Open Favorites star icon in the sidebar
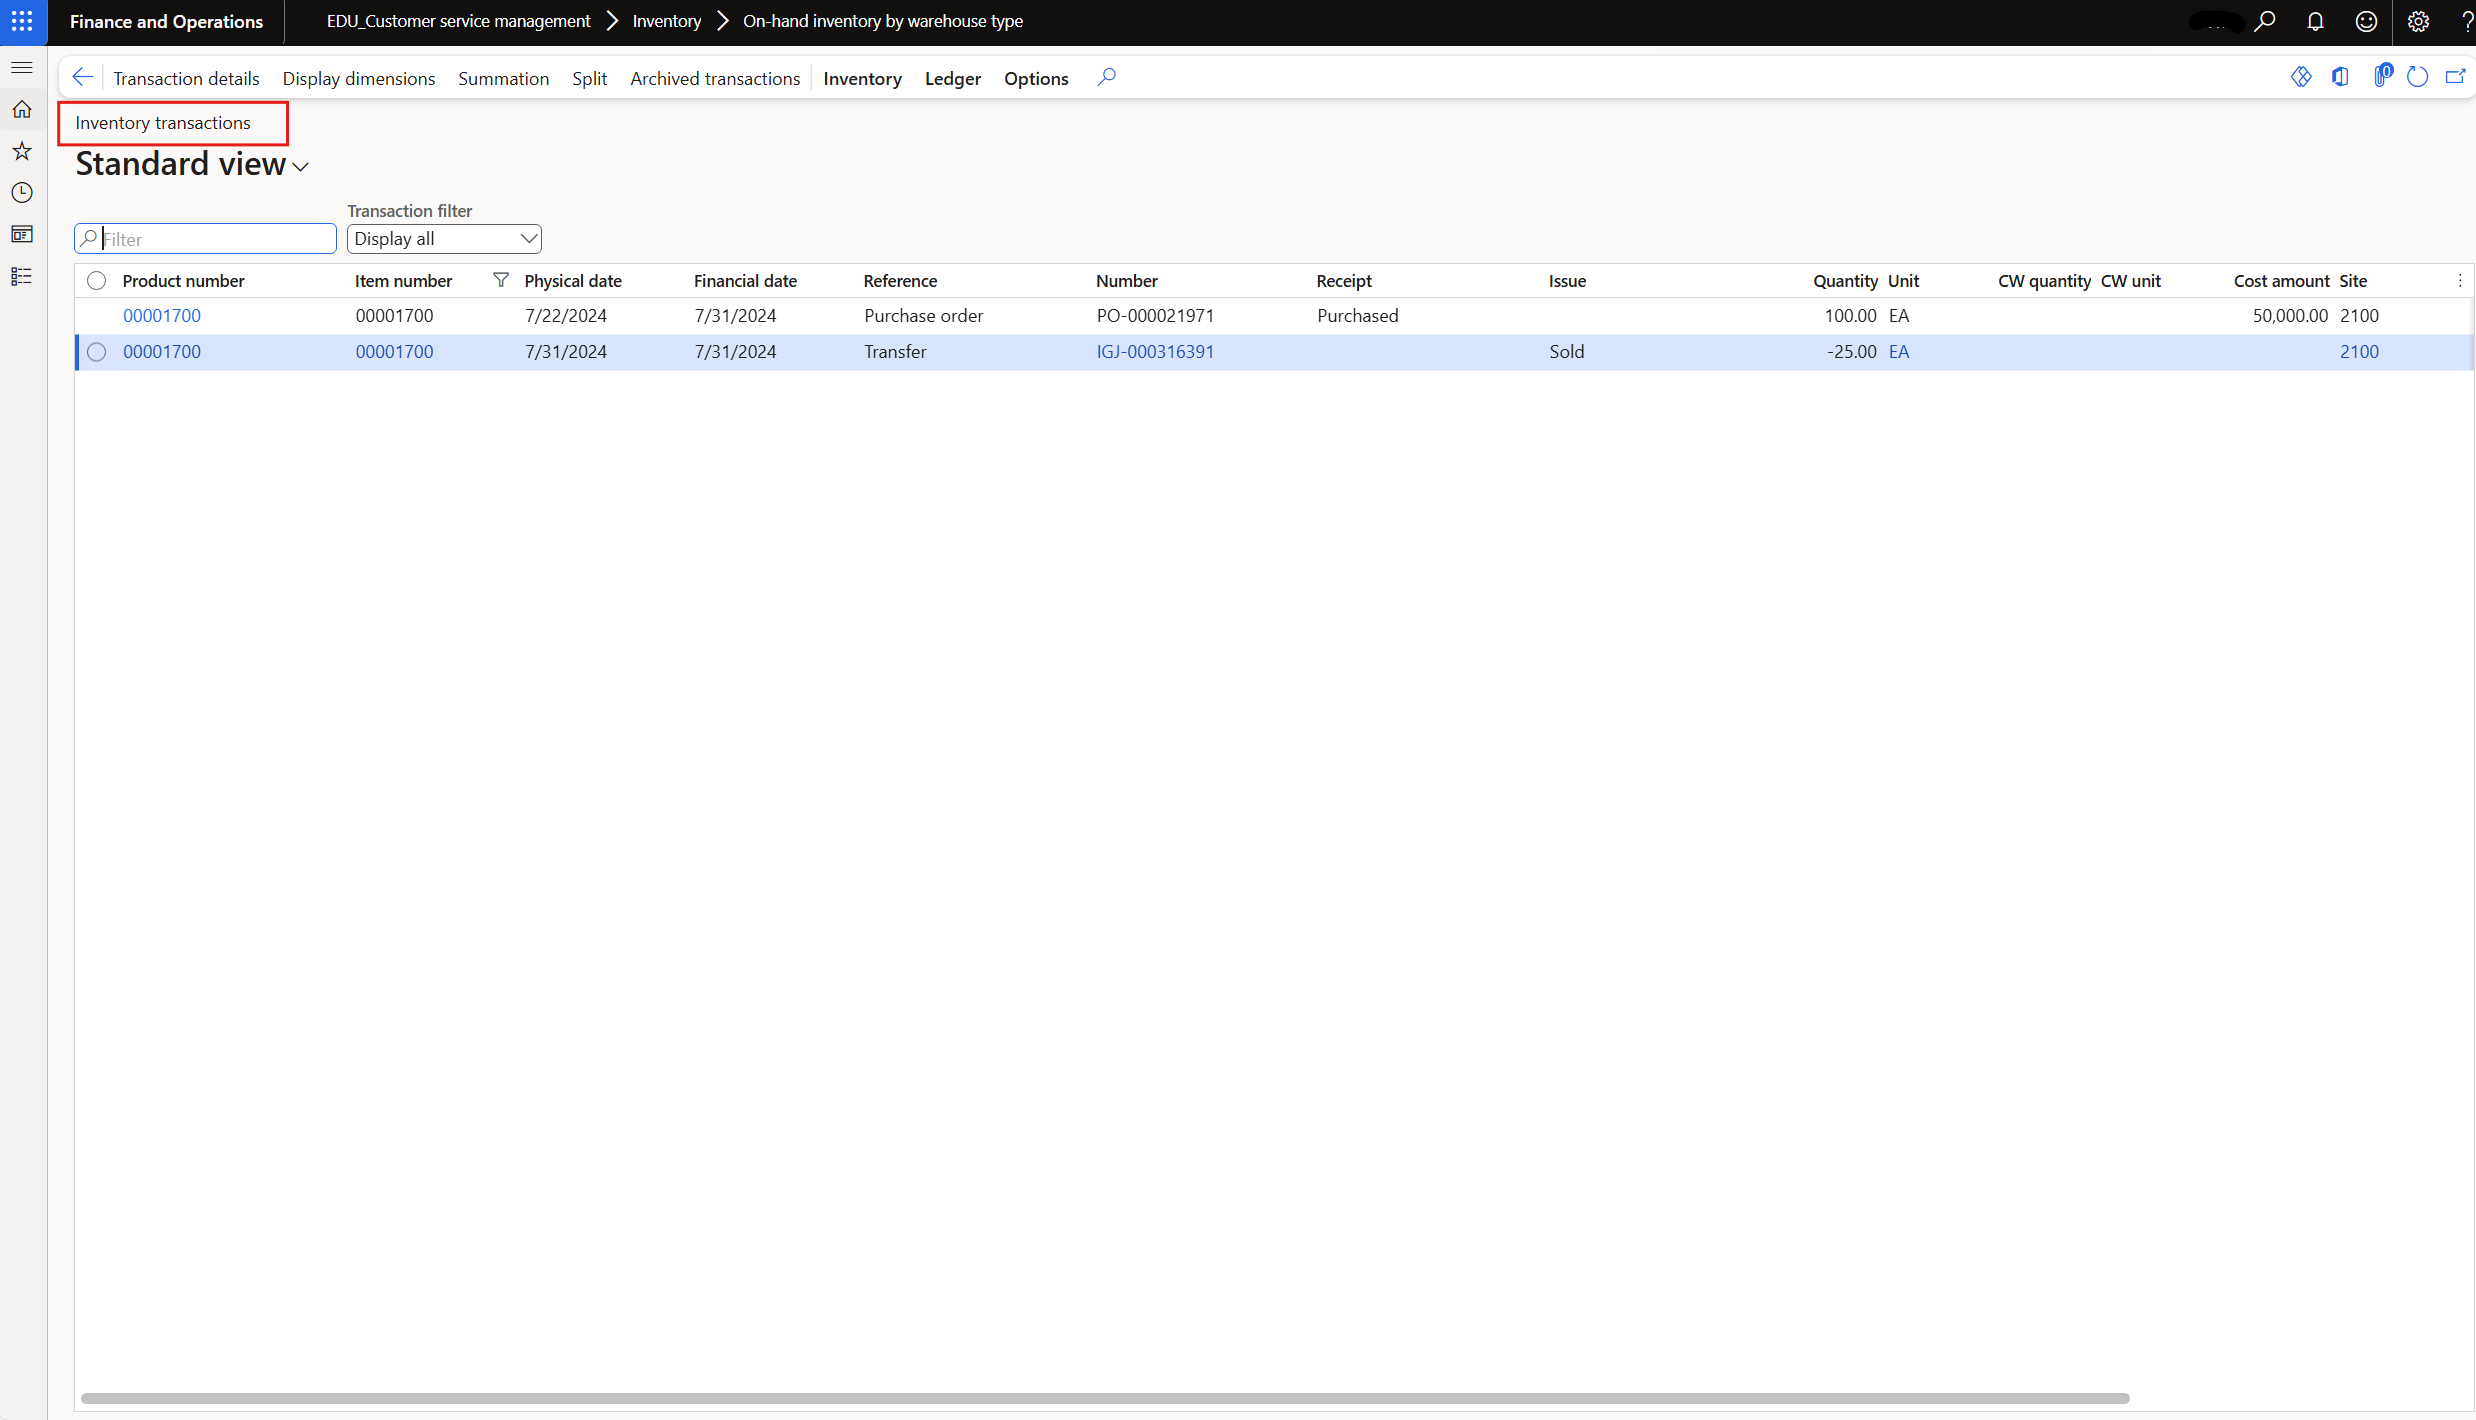Image resolution: width=2476 pixels, height=1420 pixels. 22,151
